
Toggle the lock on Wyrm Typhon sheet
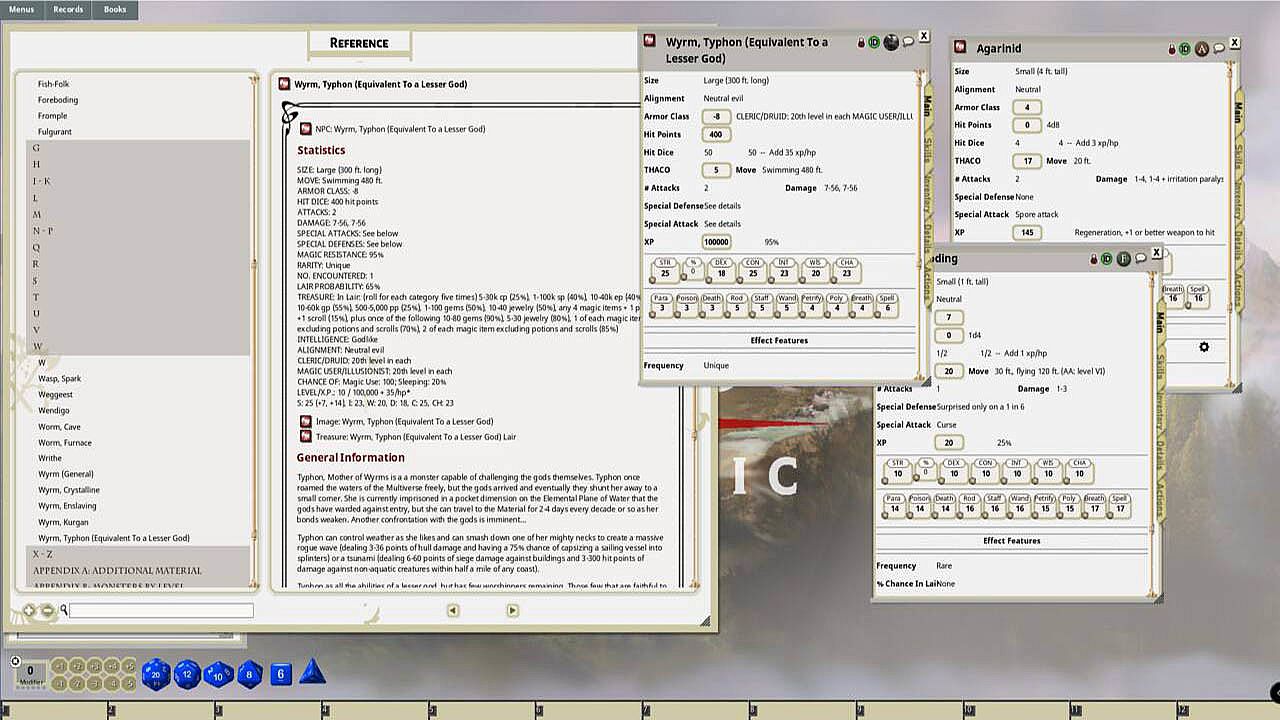[x=860, y=42]
